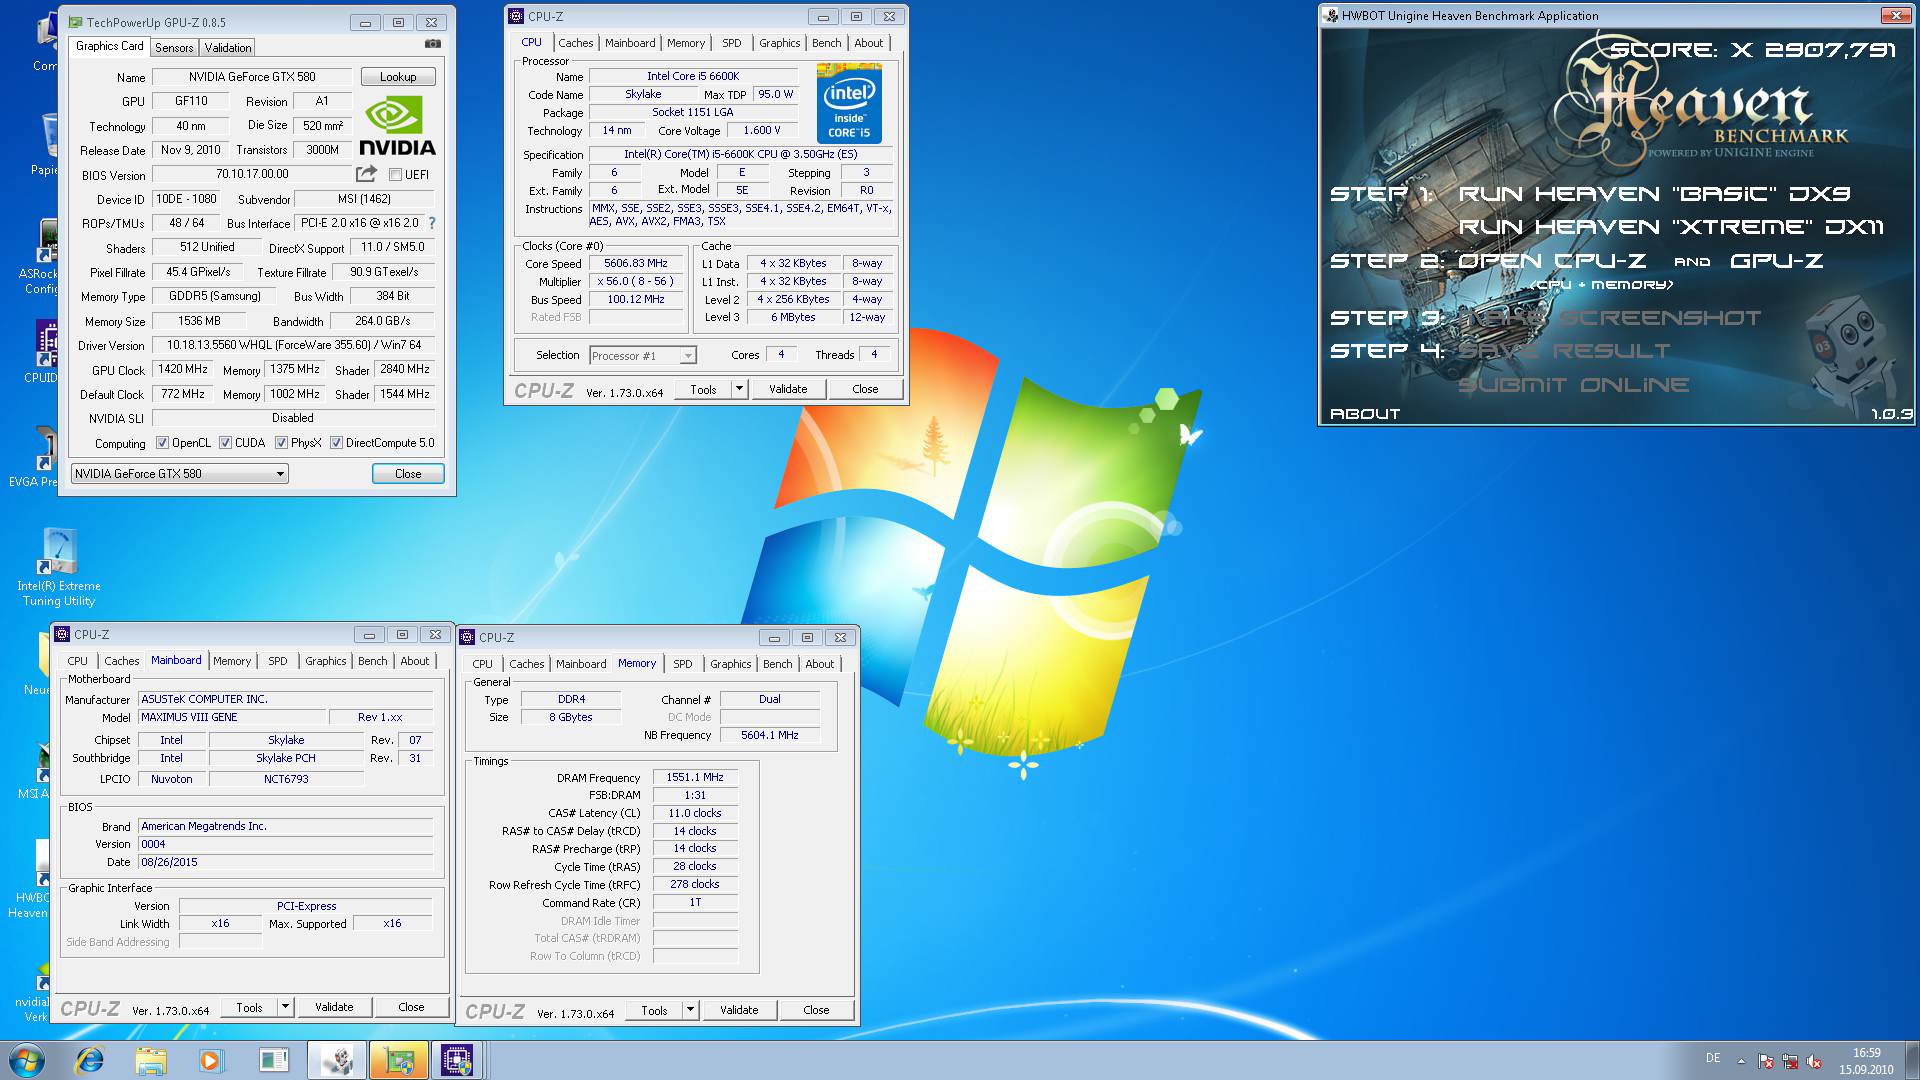
Task: Open the NVIDIA GeForce GTX 580 GPU dropdown
Action: tap(180, 474)
